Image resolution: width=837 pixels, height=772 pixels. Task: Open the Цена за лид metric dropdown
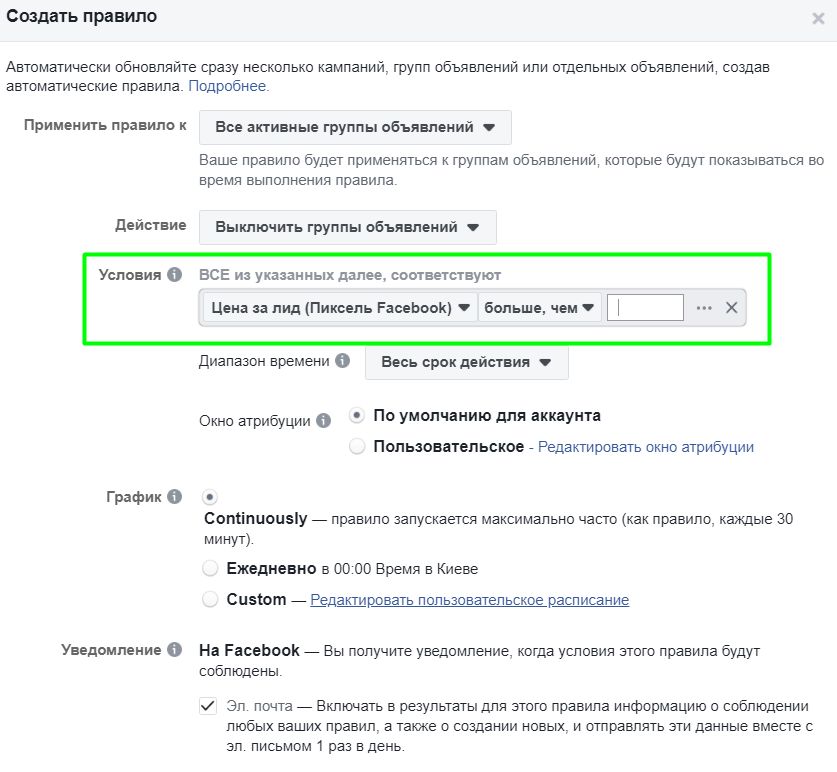click(x=337, y=308)
